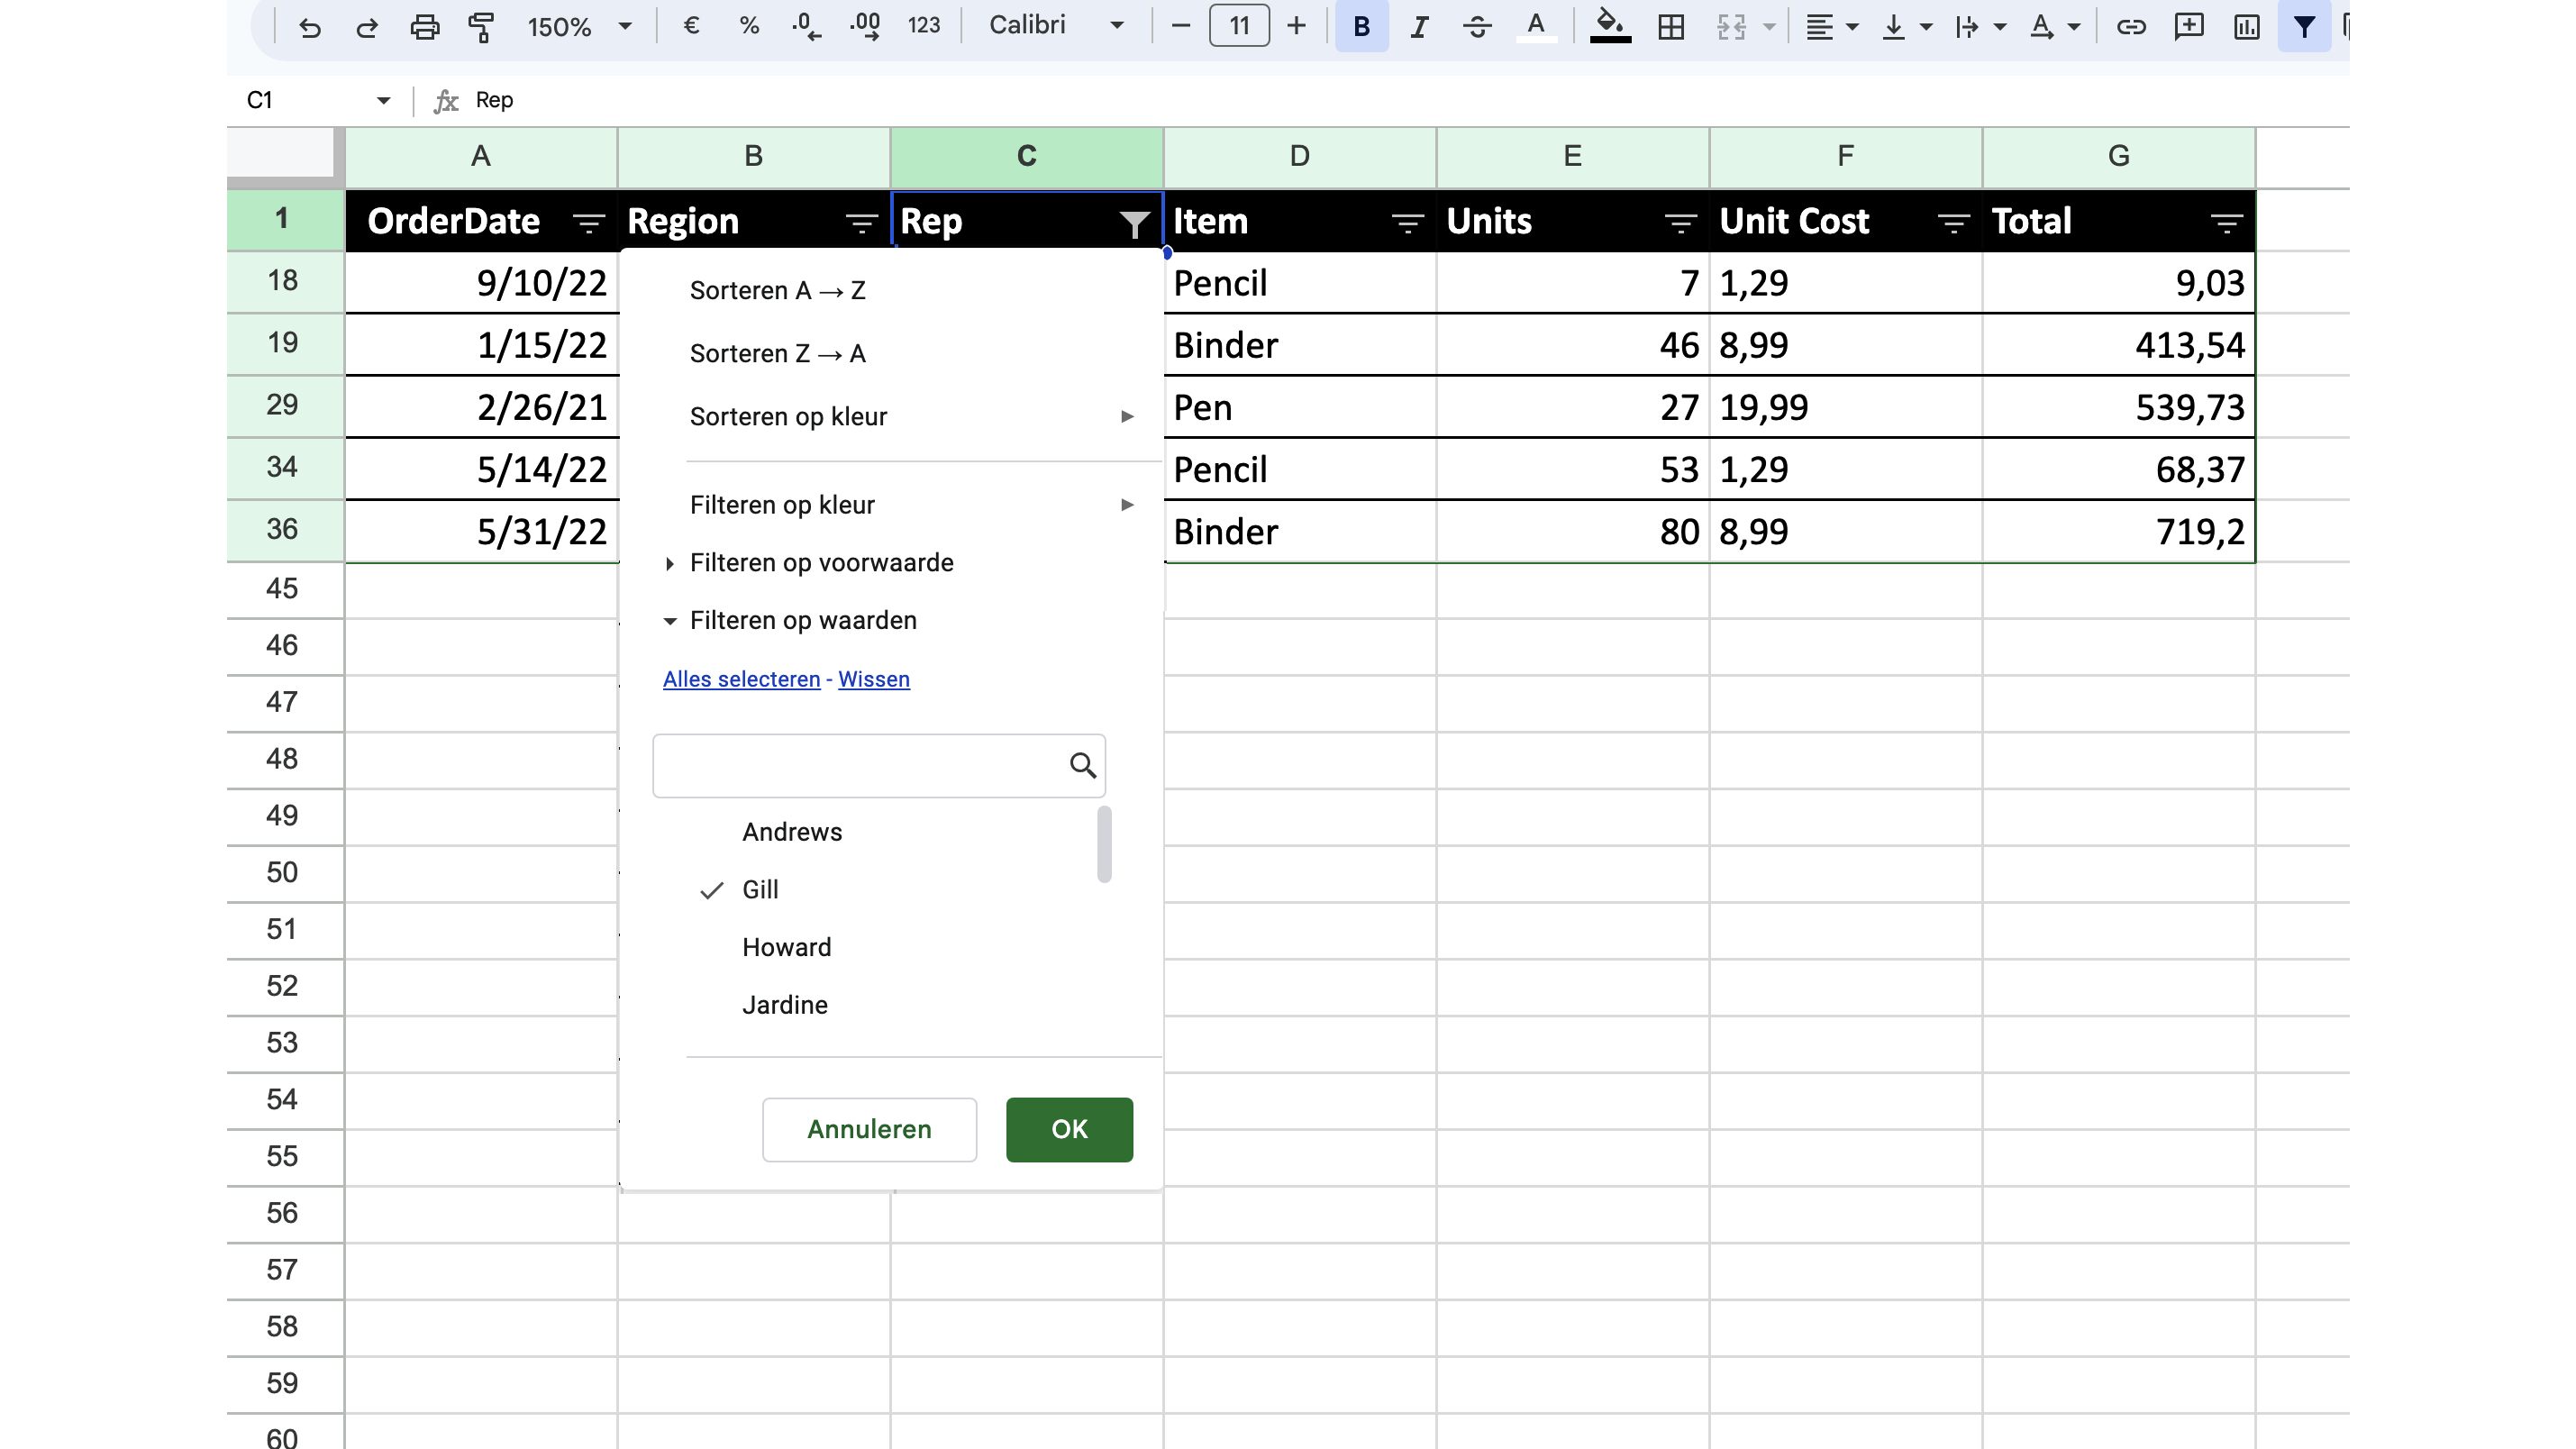Screen dimensions: 2576x1449
Task: Click the insert link icon
Action: click(x=2131, y=27)
